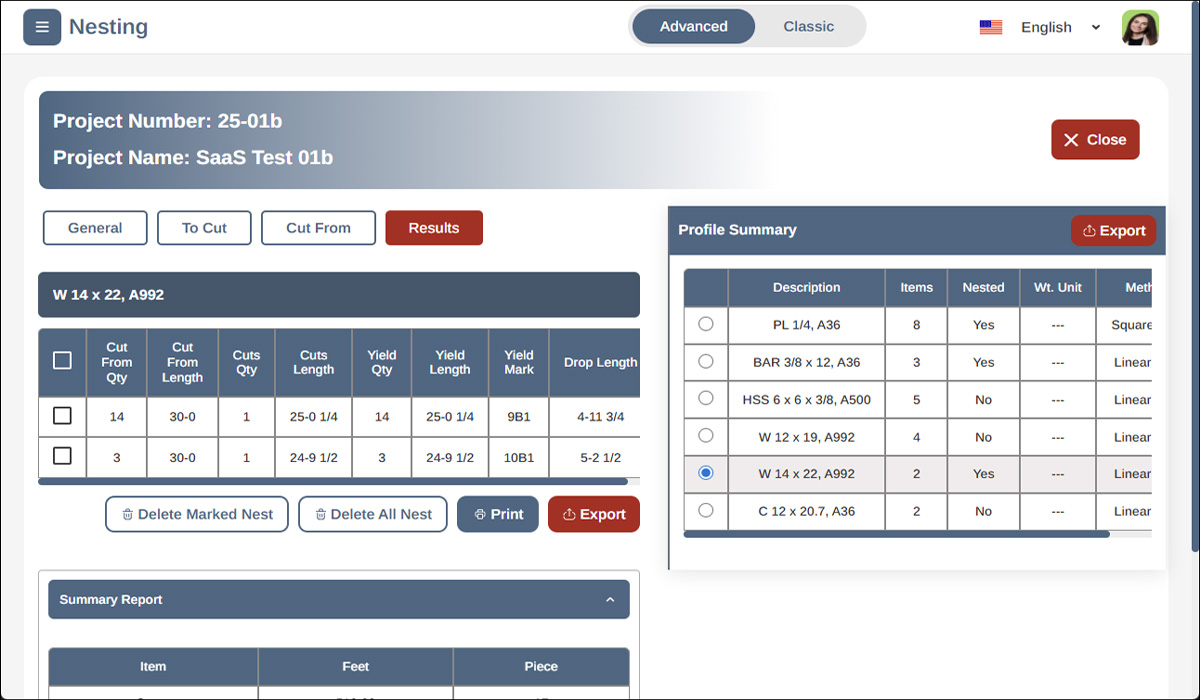The height and width of the screenshot is (700, 1200).
Task: Open the English language dropdown
Action: (x=1060, y=27)
